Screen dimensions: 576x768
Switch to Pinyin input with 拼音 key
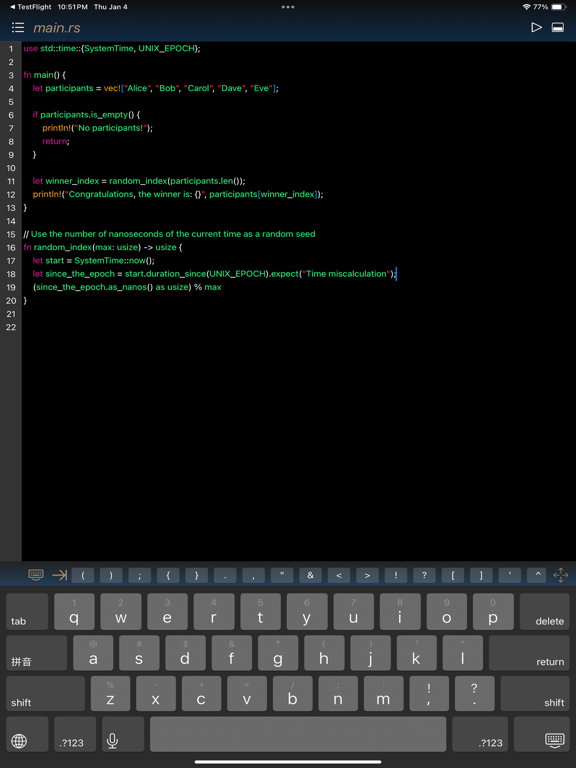click(x=36, y=653)
